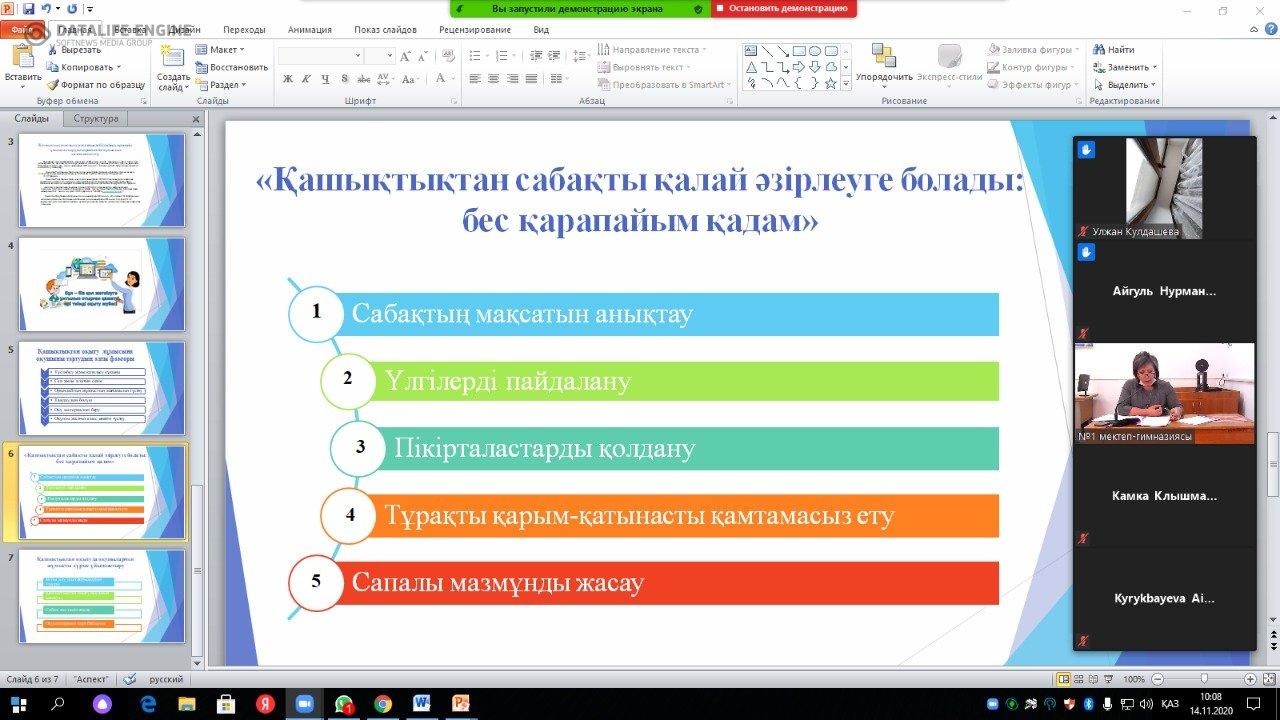Image resolution: width=1280 pixels, height=720 pixels.
Task: Select the triangle shape in shapes gallery
Action: click(x=751, y=67)
